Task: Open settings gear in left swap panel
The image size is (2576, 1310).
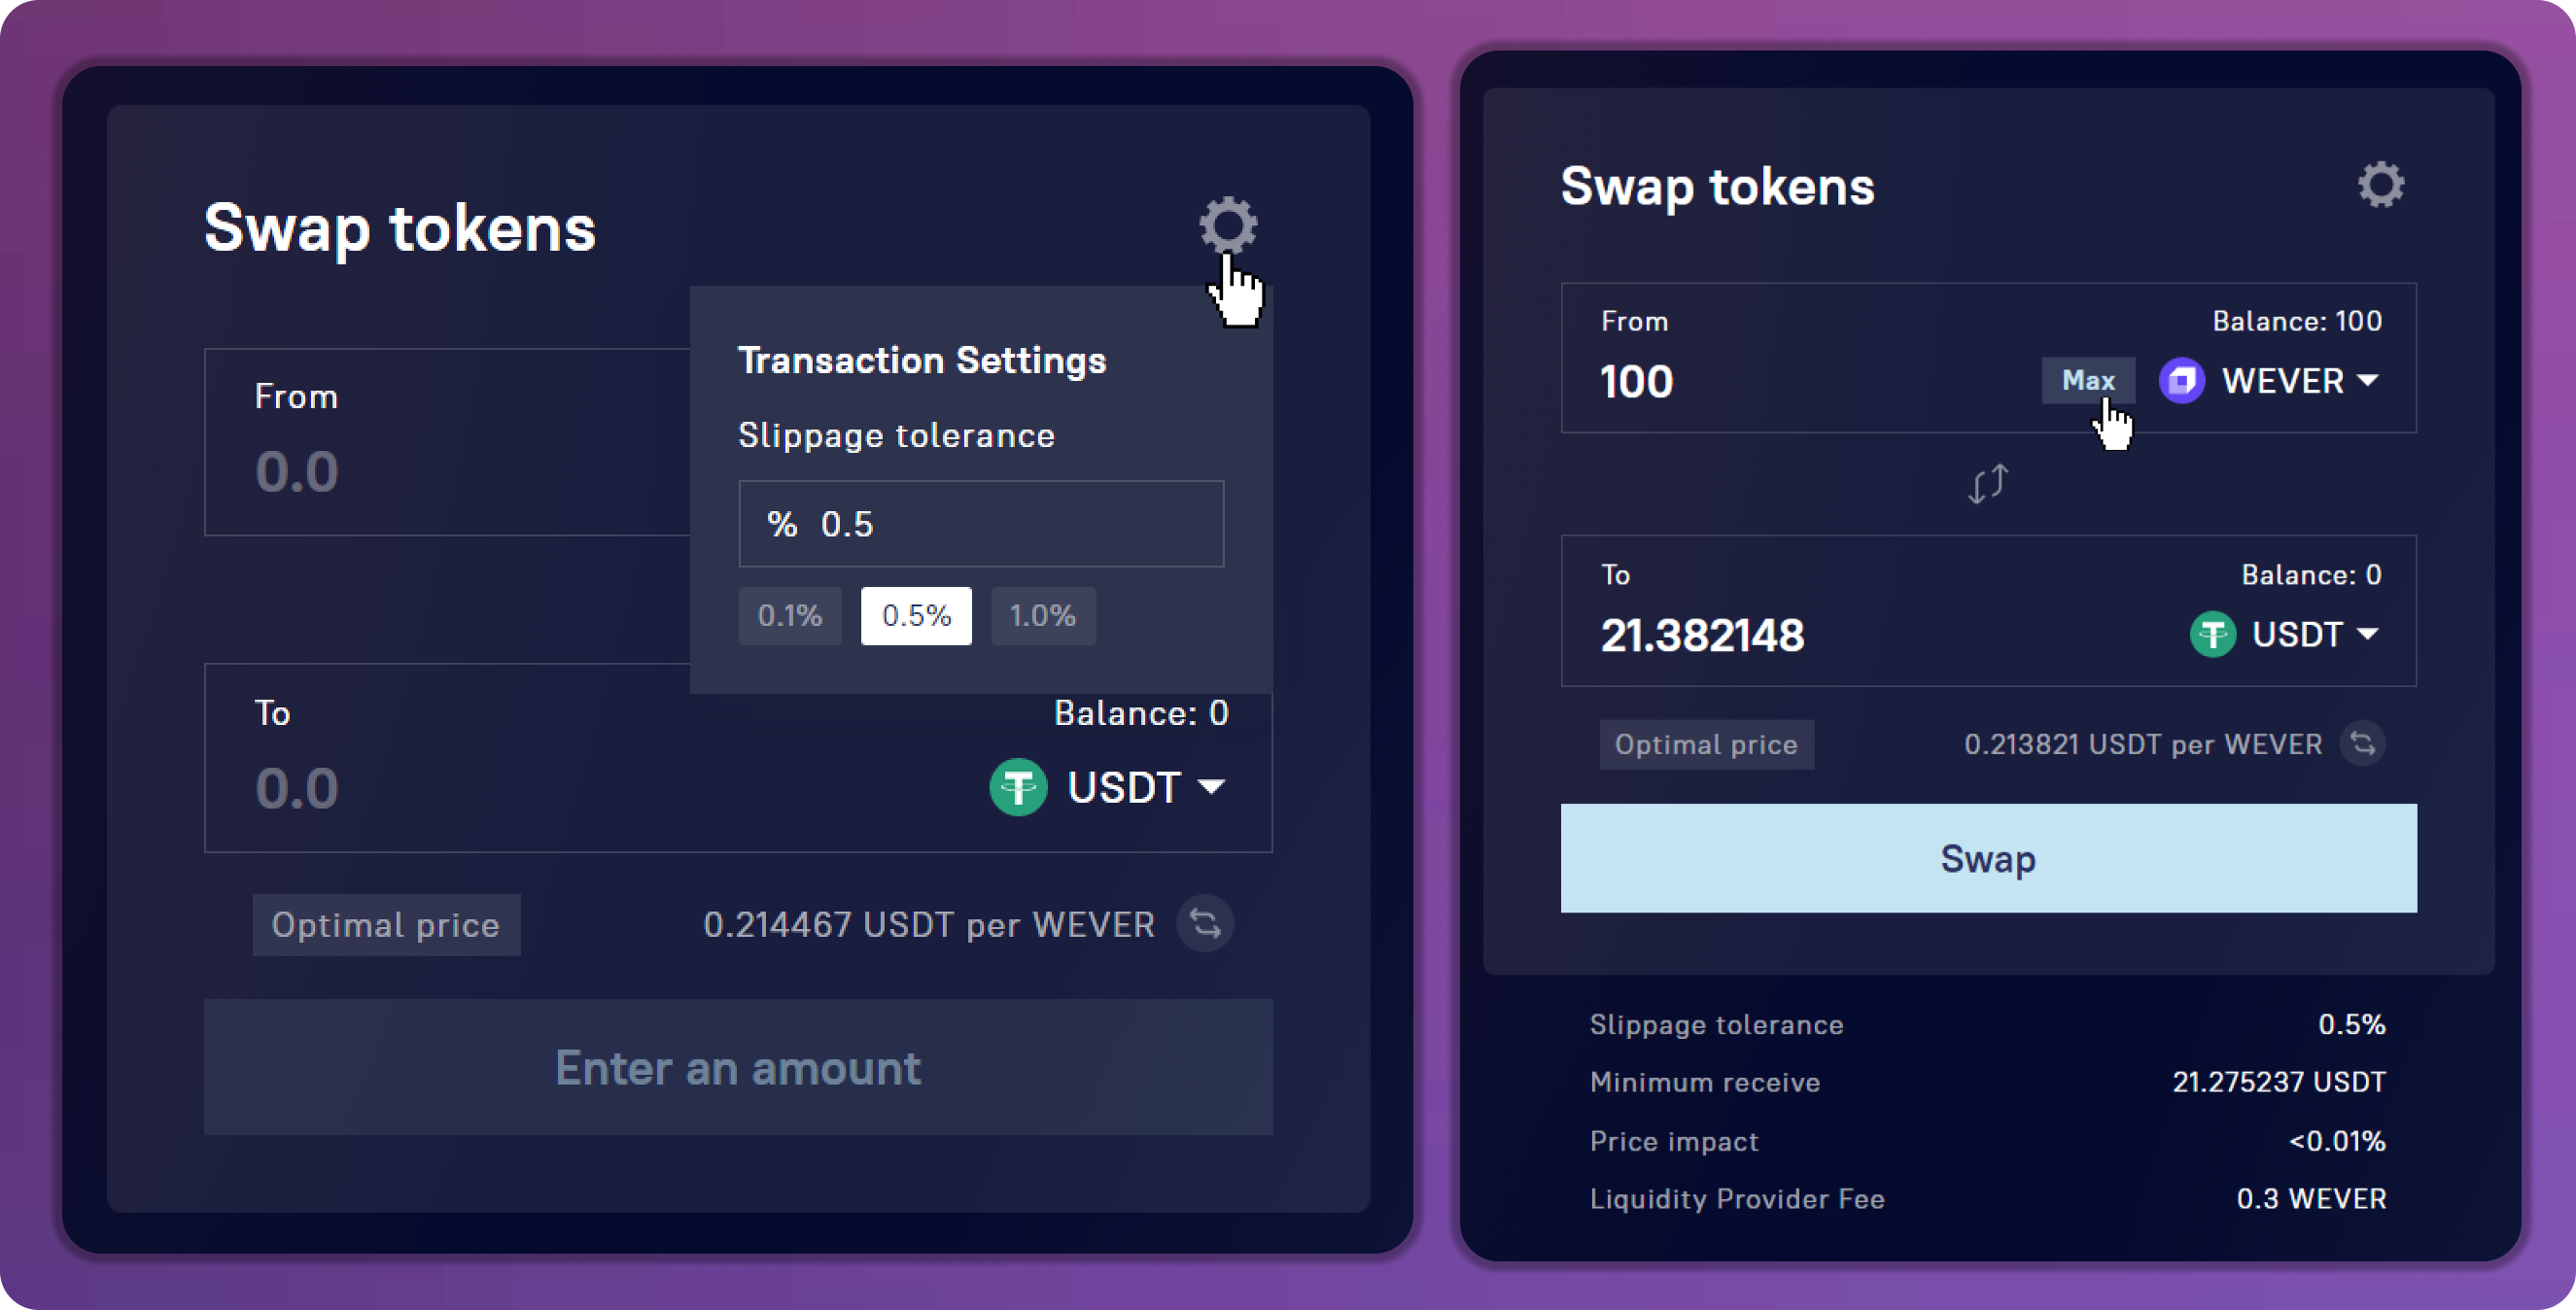Action: 1228,224
